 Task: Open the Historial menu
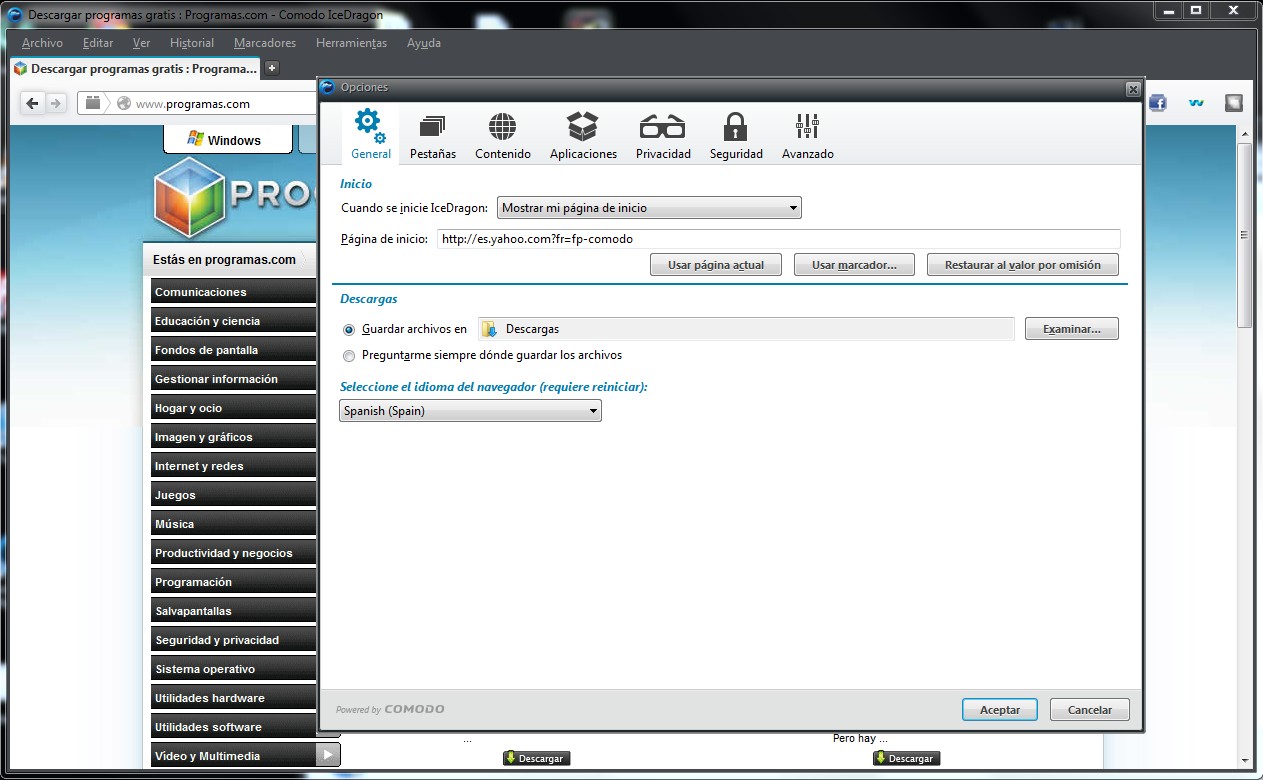click(192, 43)
